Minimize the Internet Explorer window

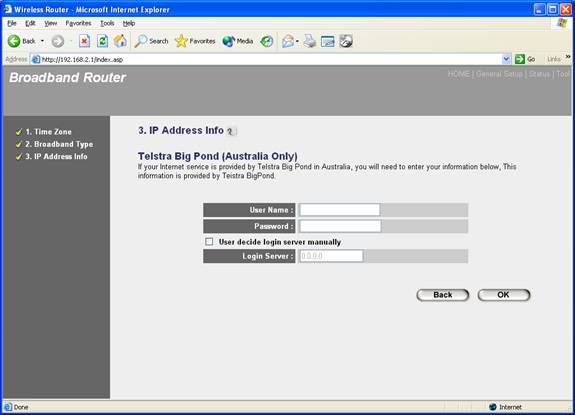tap(539, 9)
